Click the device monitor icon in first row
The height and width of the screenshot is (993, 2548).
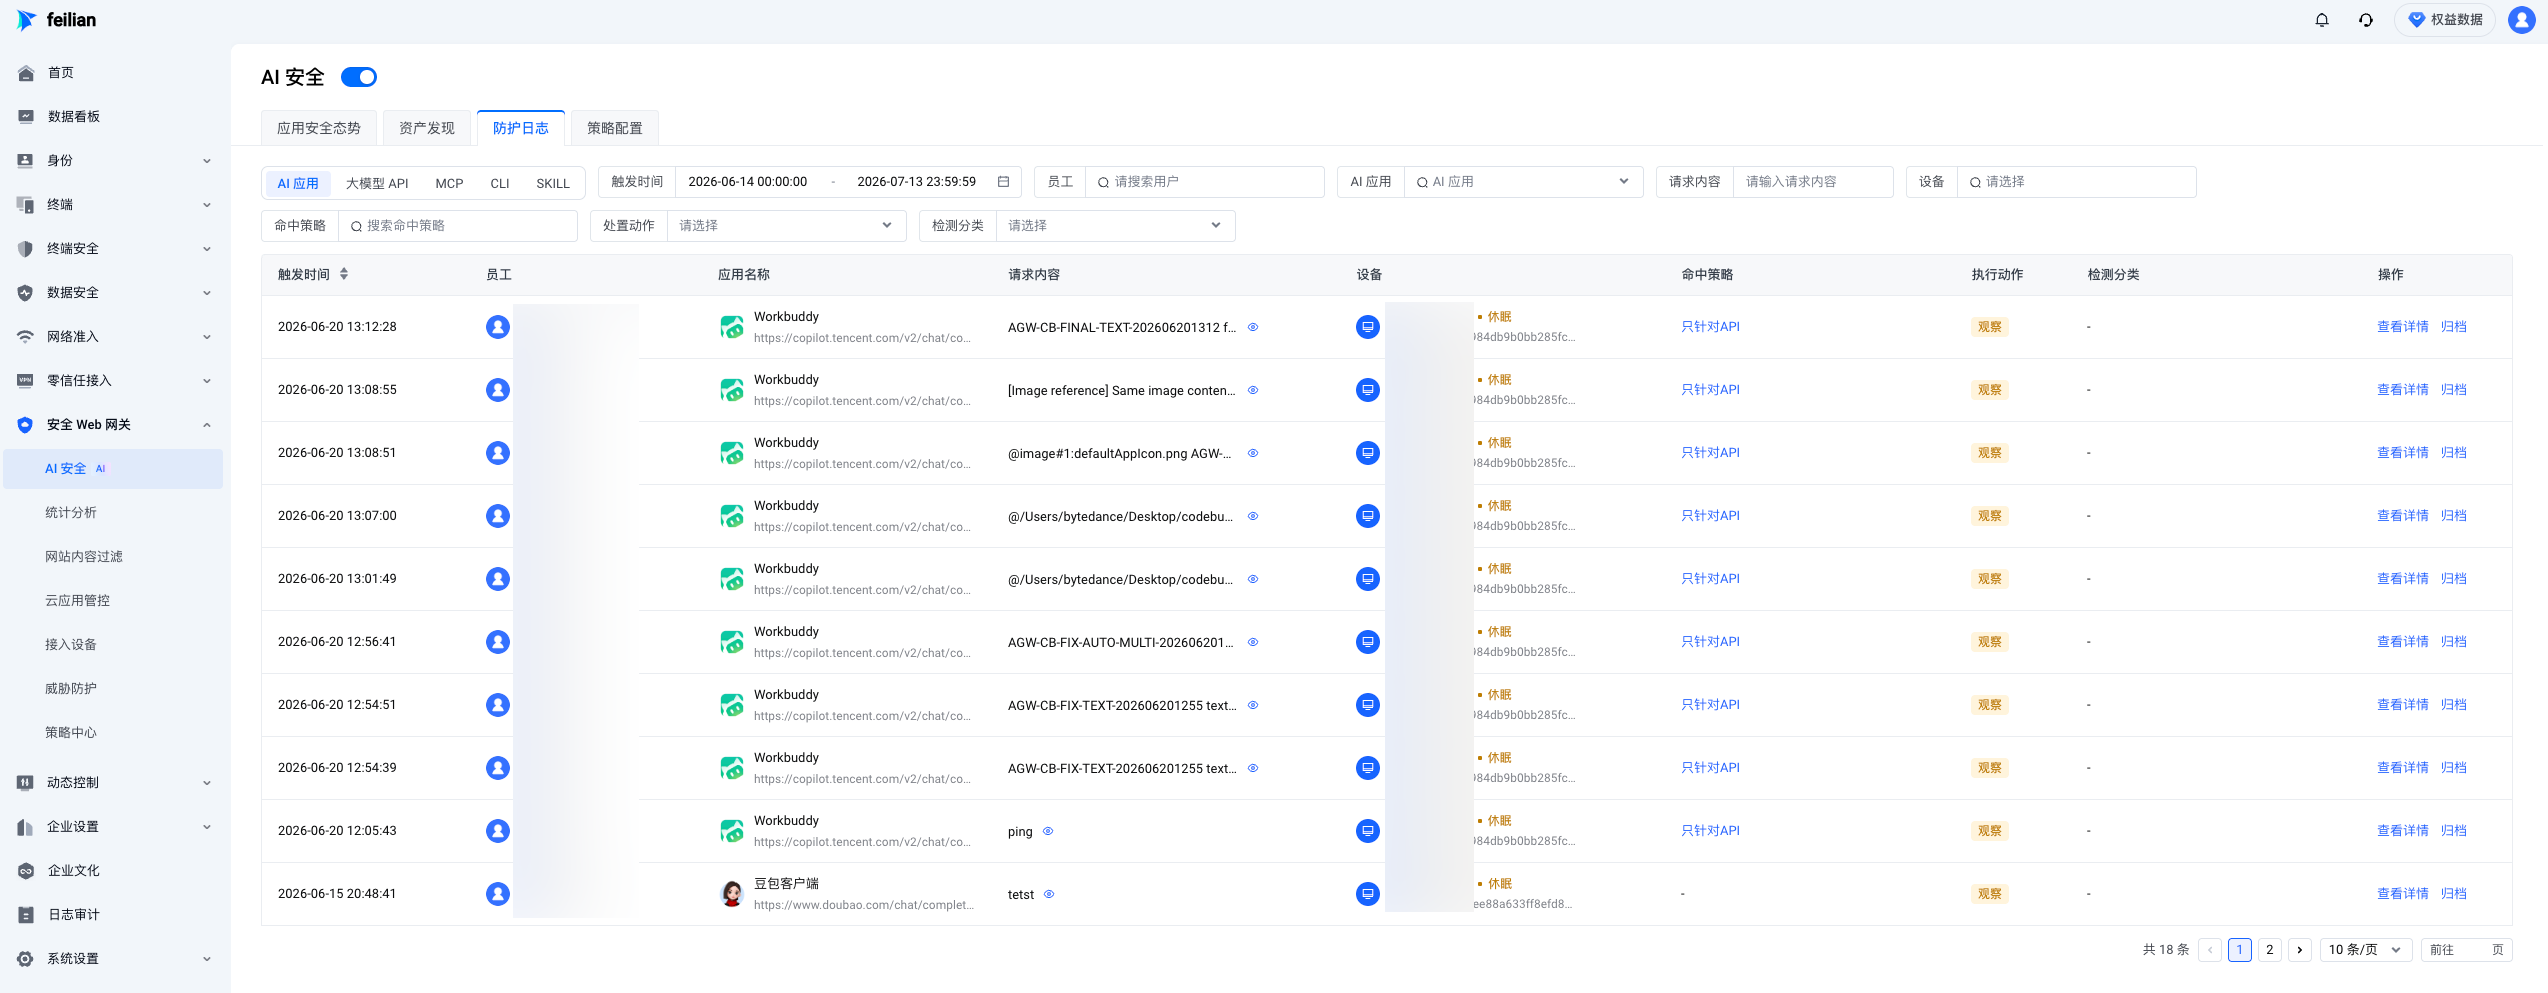coord(1368,327)
